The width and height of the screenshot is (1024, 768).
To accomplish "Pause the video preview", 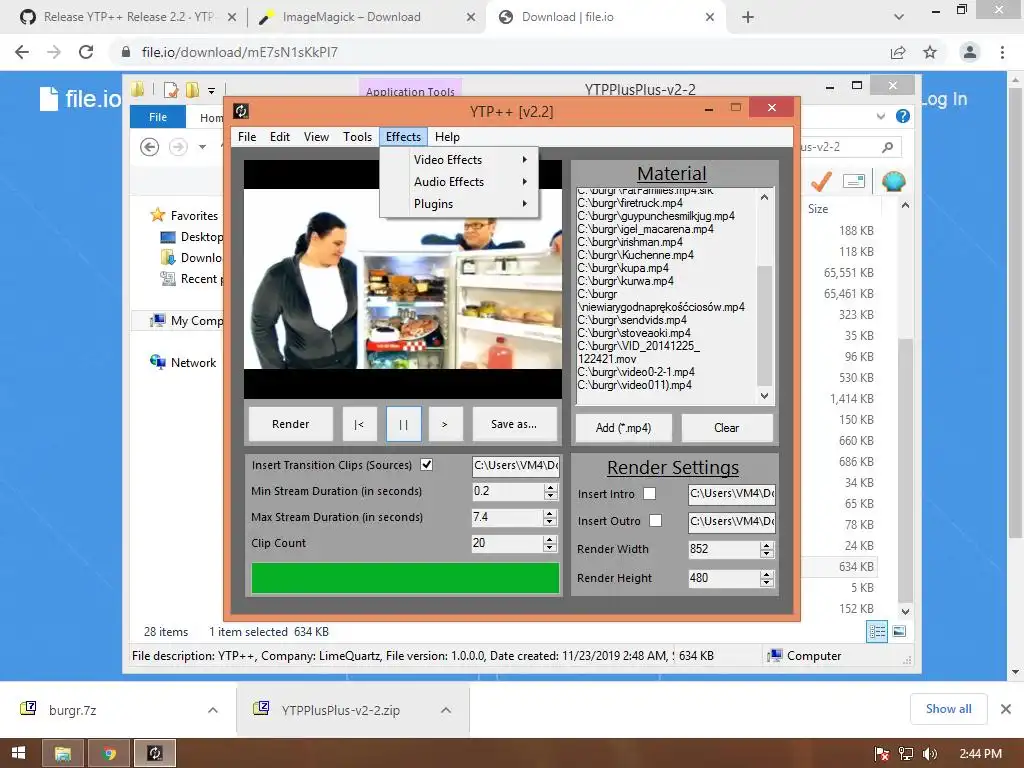I will click(x=404, y=424).
